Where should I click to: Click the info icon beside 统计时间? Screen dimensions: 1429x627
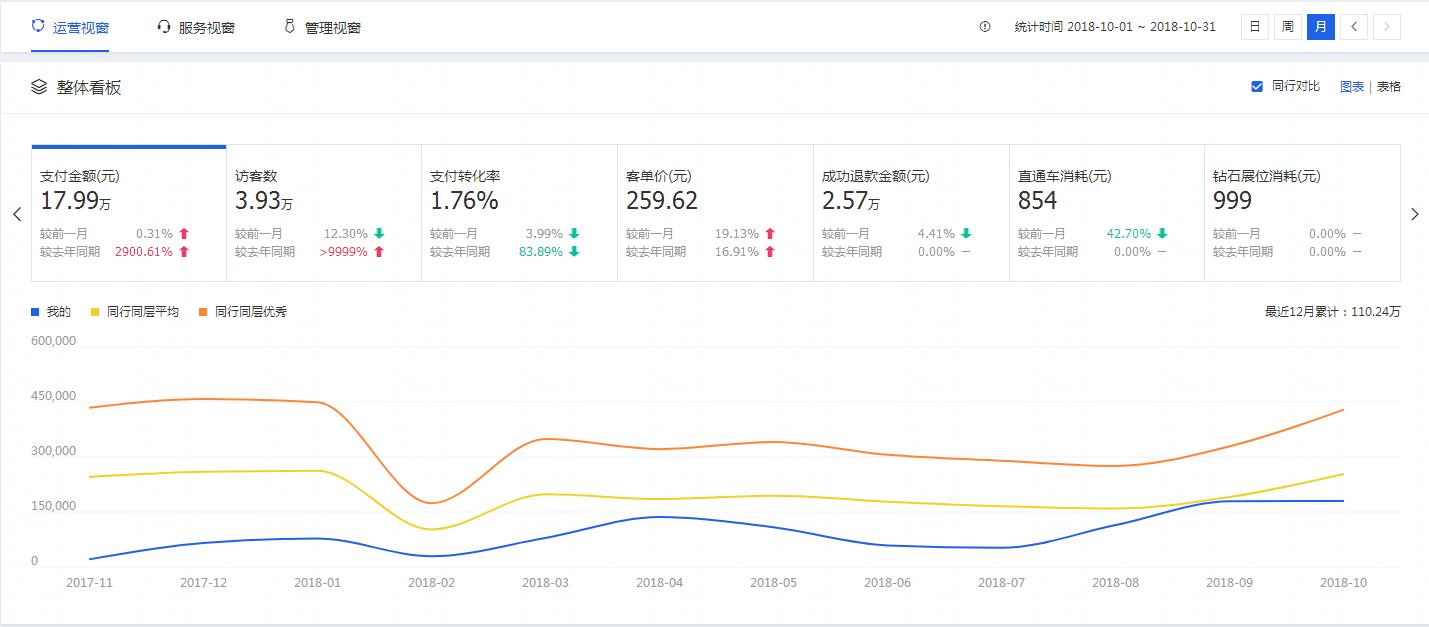pos(985,27)
